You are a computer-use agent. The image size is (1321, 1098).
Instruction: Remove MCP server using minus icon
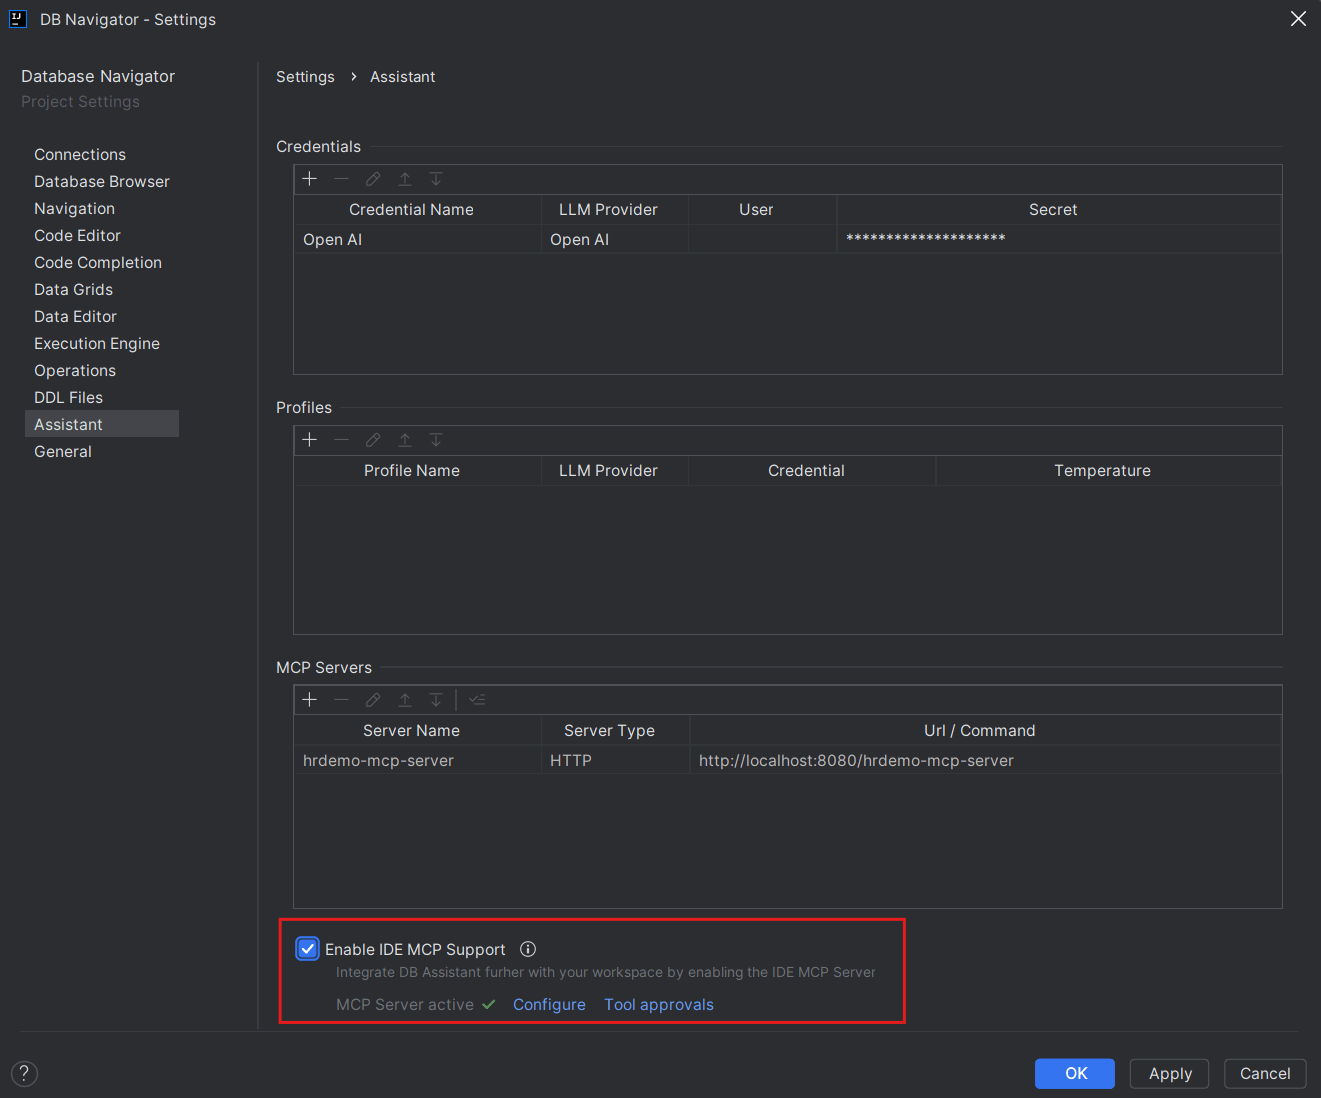[342, 700]
